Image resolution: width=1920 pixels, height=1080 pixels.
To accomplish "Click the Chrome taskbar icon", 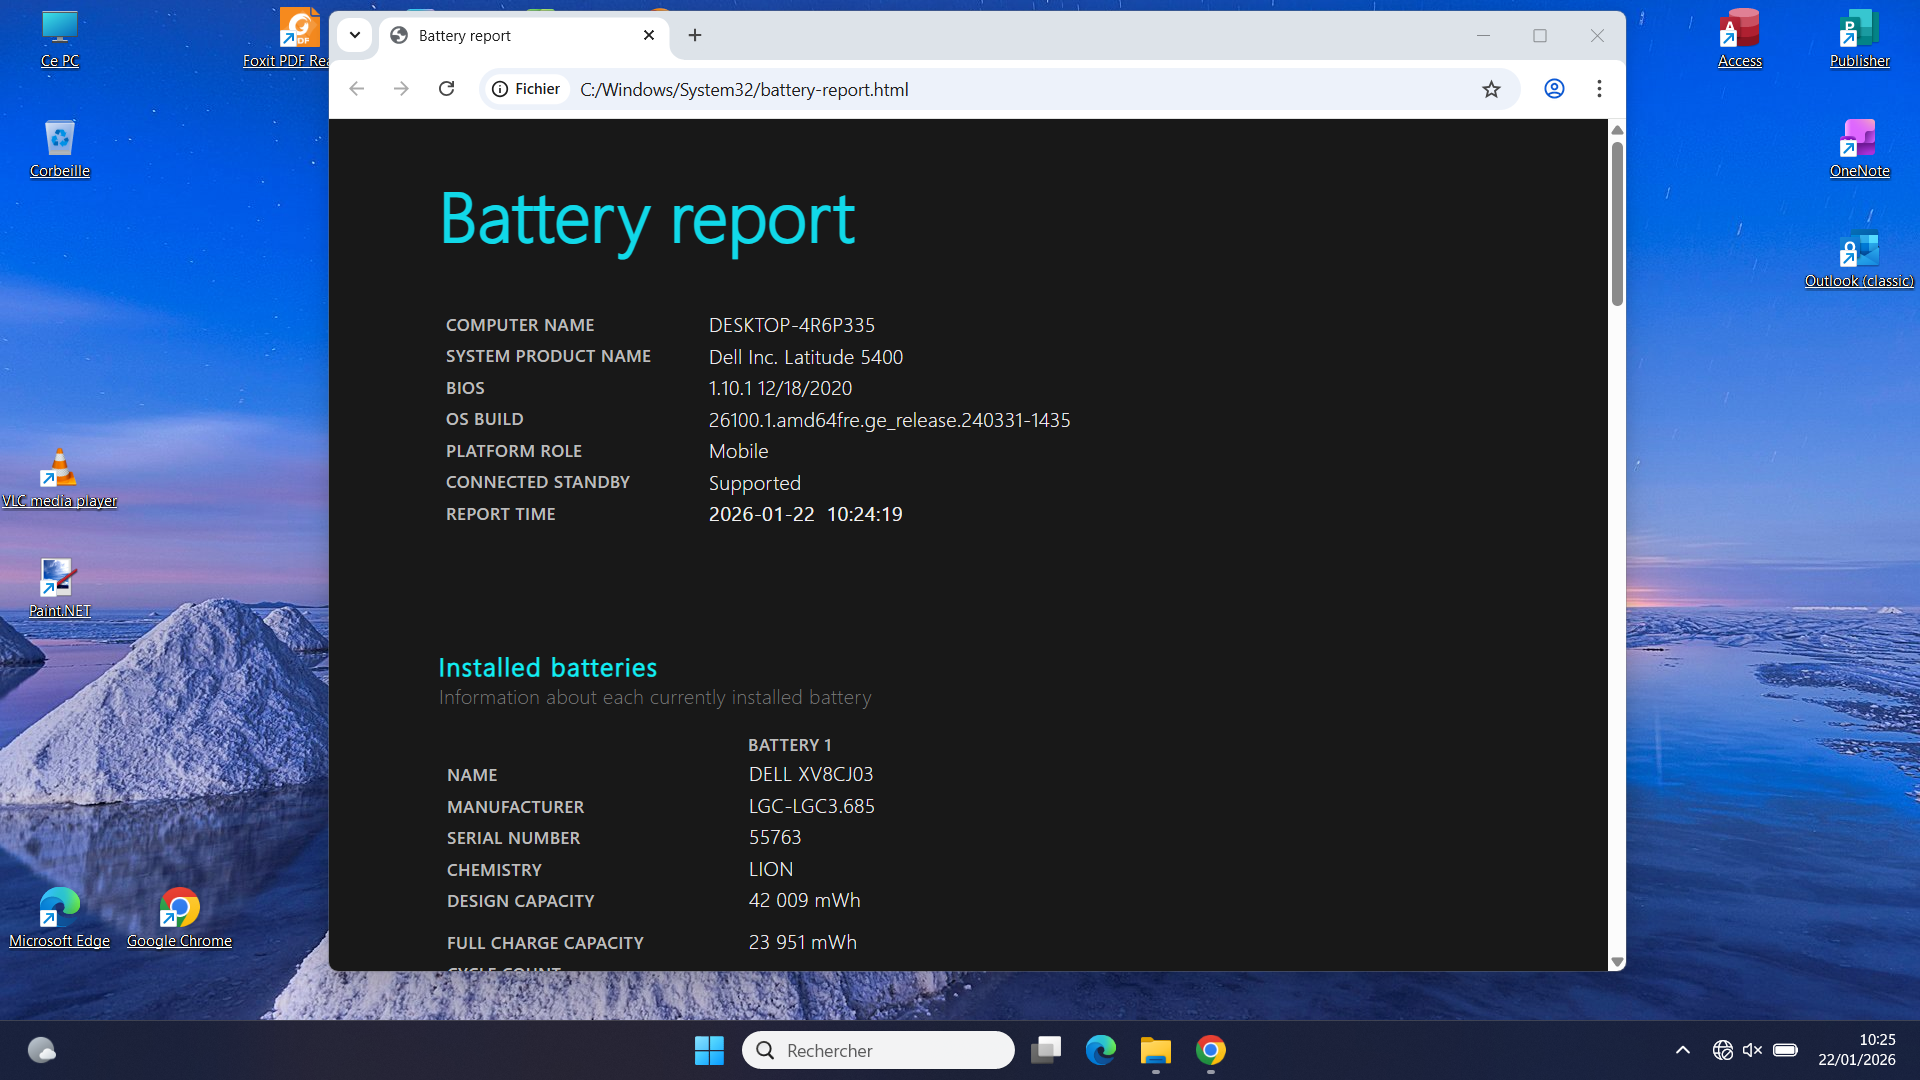I will pos(1211,1050).
